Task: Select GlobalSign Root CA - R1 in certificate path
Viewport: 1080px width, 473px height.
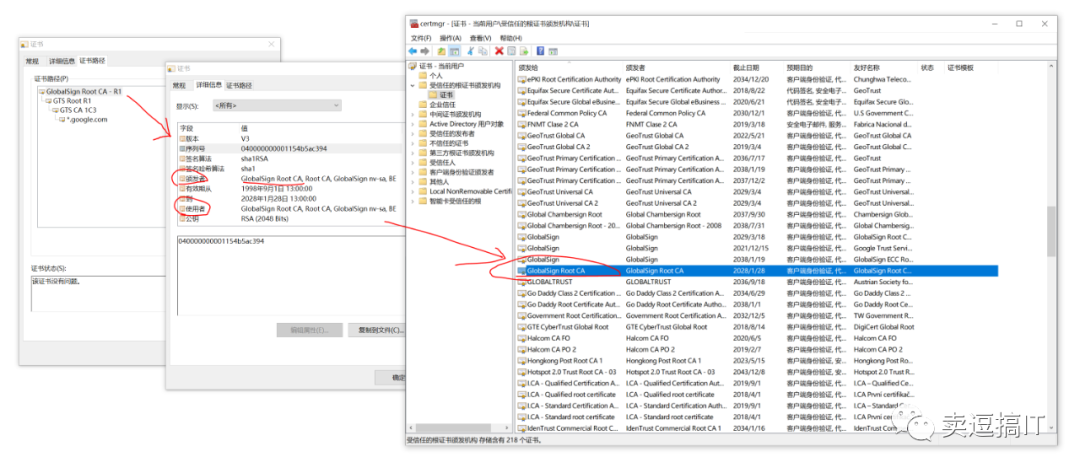Action: click(83, 92)
